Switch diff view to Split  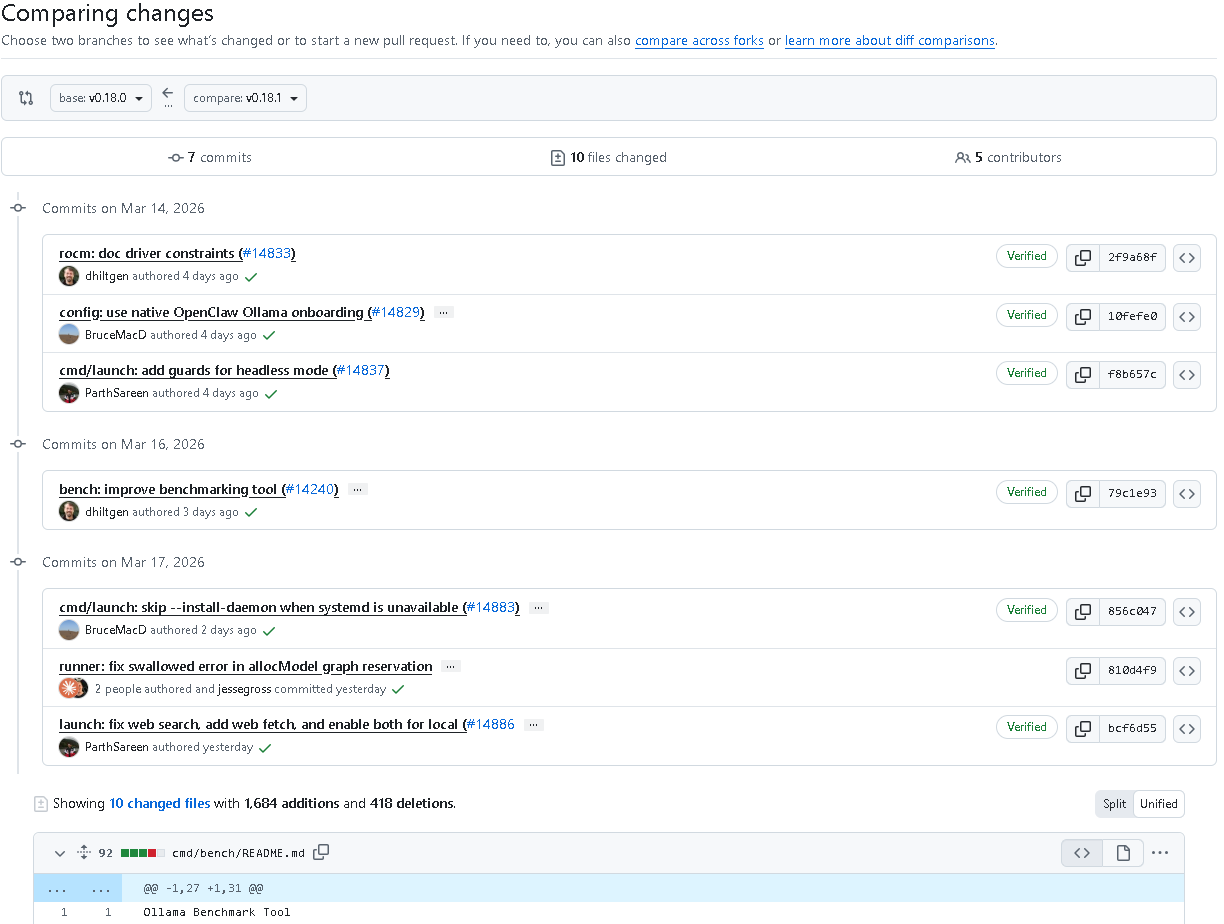point(1115,804)
